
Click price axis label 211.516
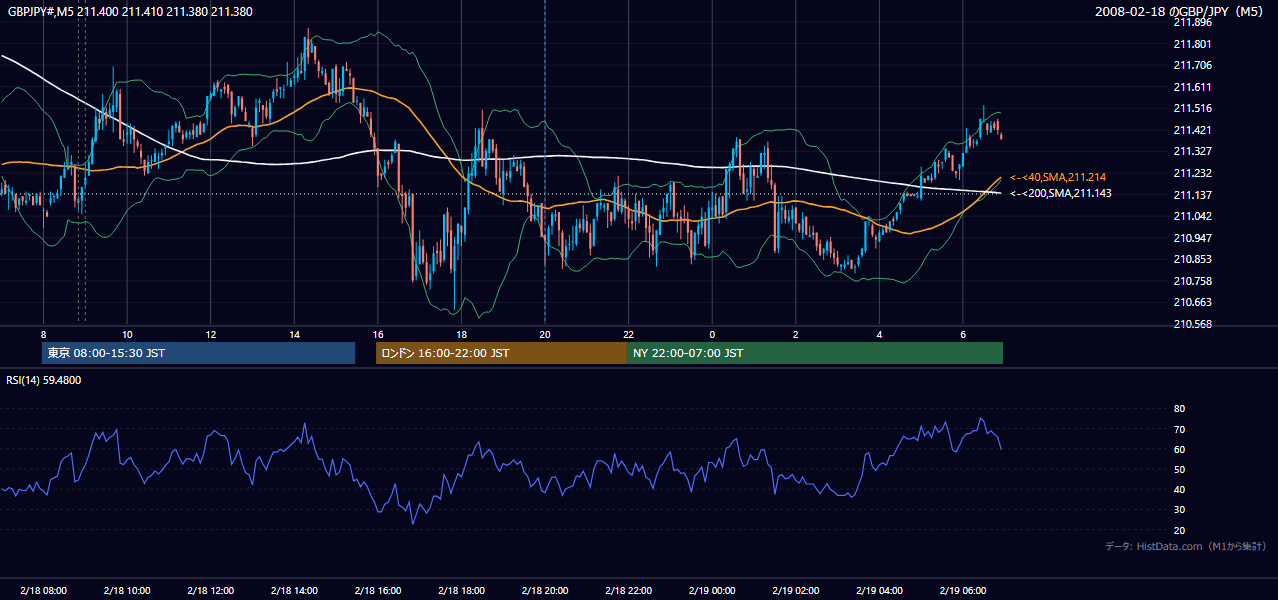[1192, 108]
